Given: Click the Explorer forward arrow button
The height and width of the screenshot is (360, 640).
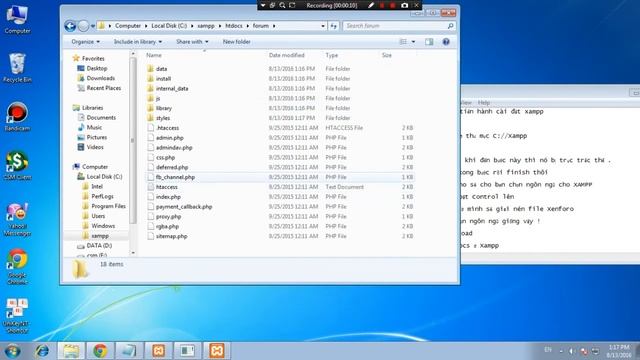Looking at the screenshot, I should pyautogui.click(x=83, y=26).
